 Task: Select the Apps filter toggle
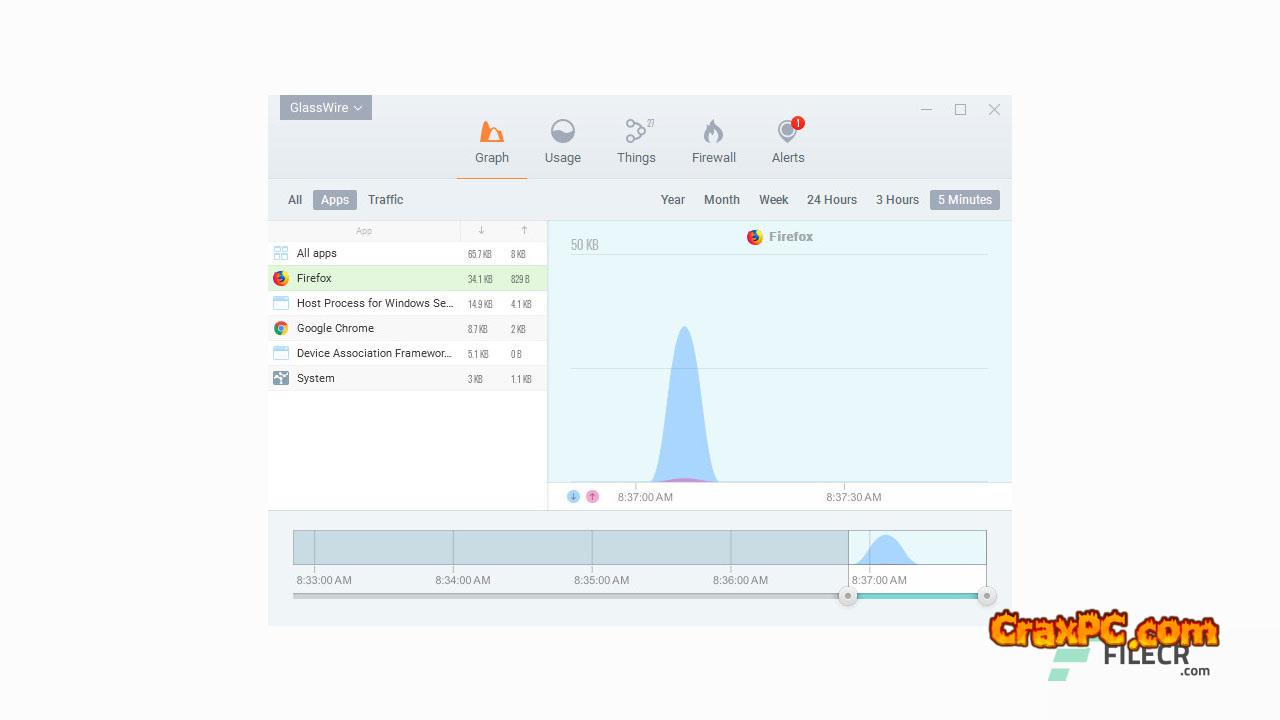click(x=334, y=200)
